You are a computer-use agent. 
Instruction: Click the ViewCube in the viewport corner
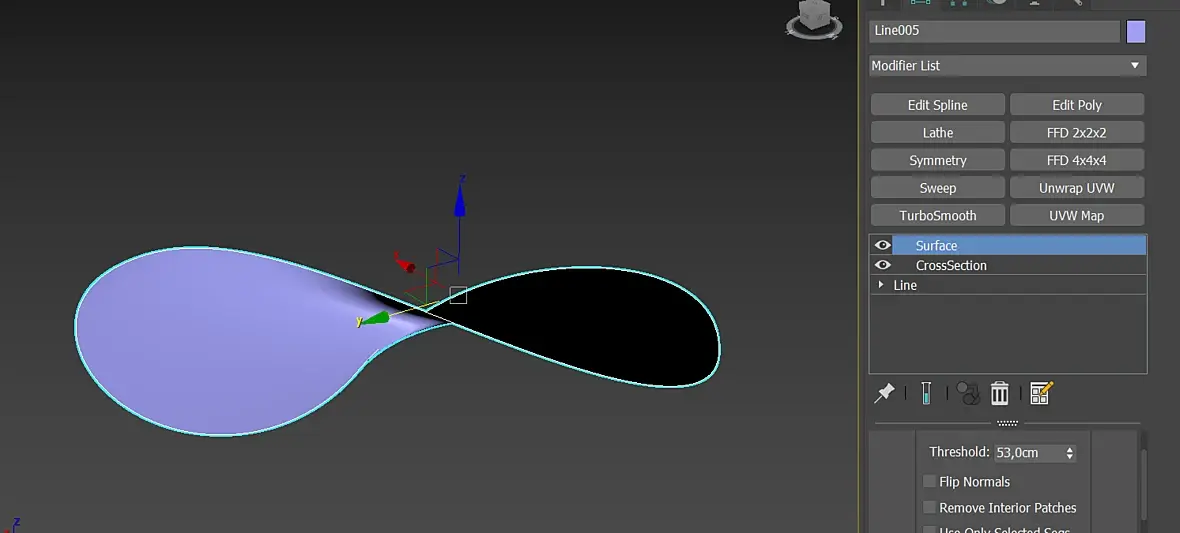coord(814,19)
